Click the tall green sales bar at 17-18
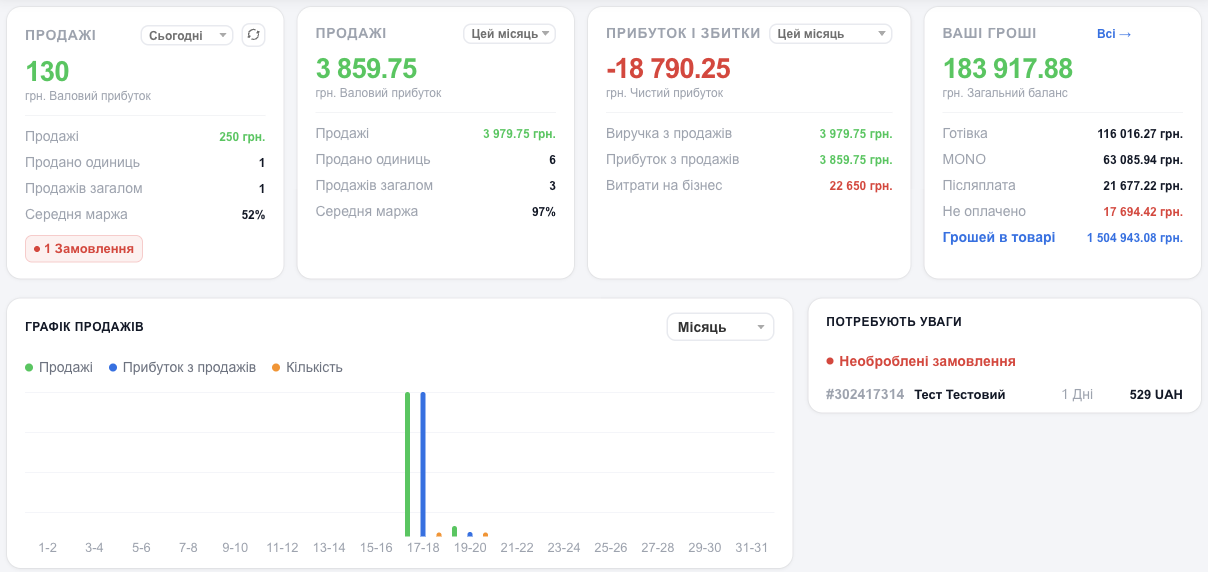The image size is (1208, 572). 408,464
